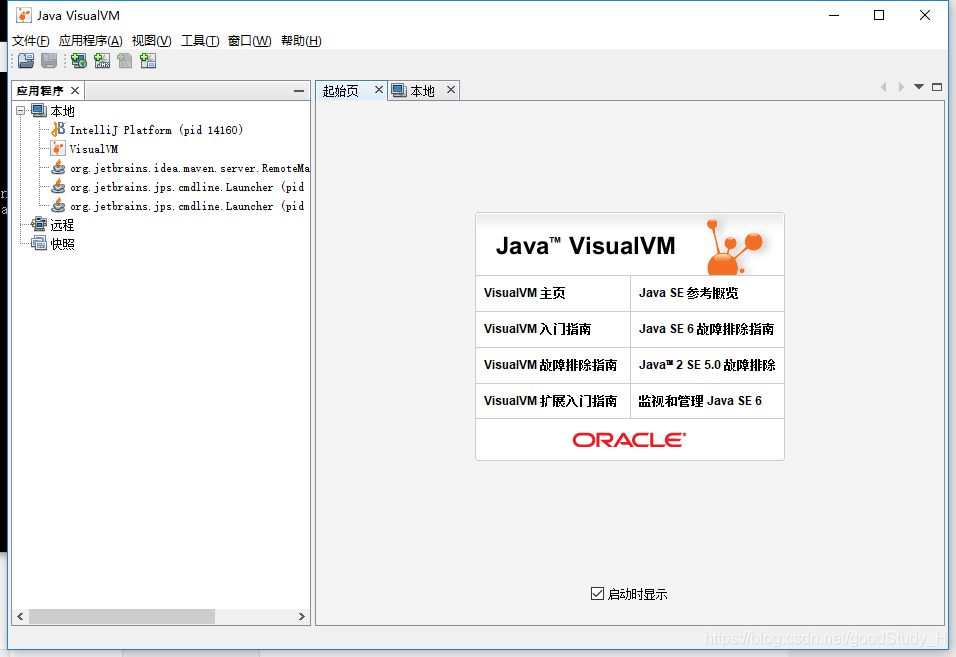This screenshot has height=657, width=956.
Task: Open the VisualVM 主页 link
Action: click(524, 293)
